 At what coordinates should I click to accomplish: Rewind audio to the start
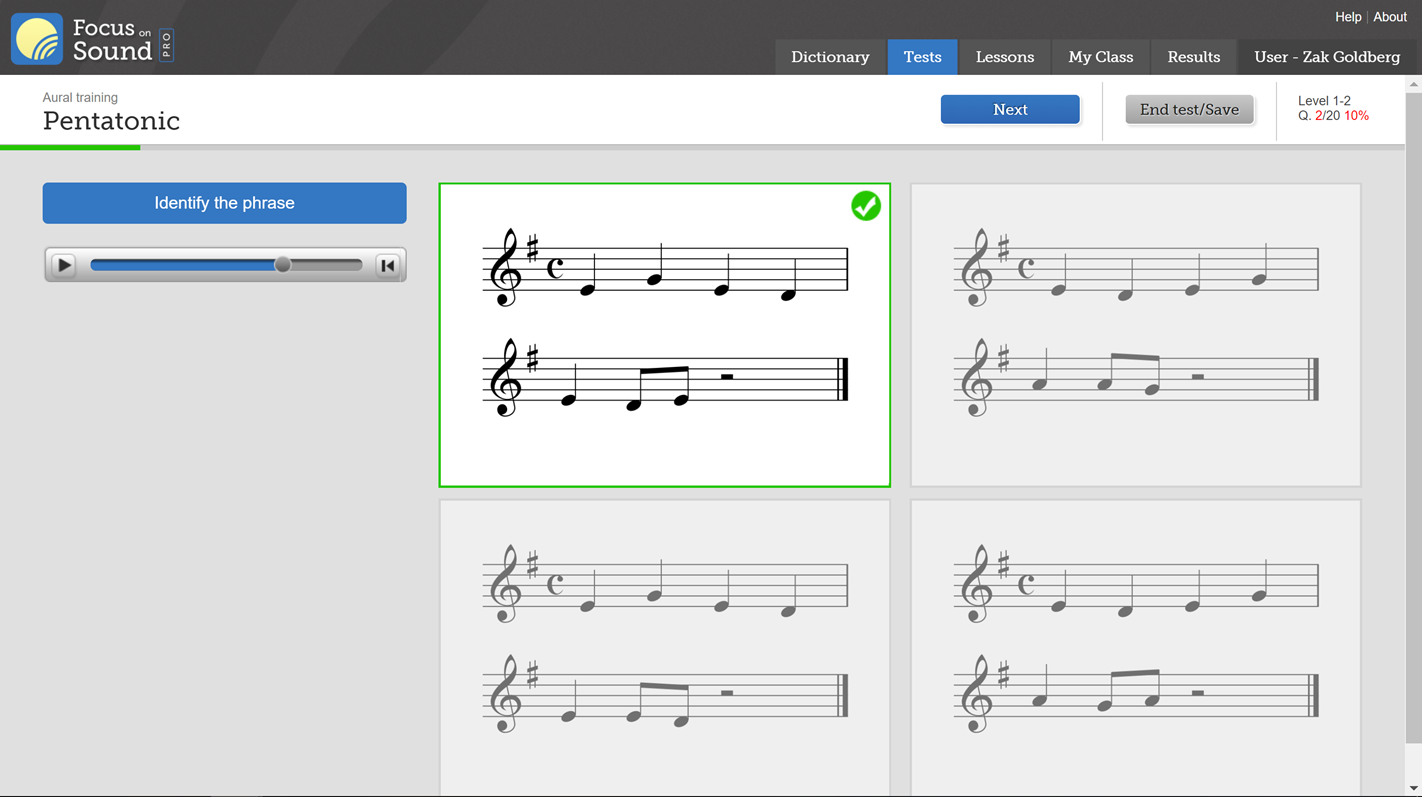click(388, 265)
